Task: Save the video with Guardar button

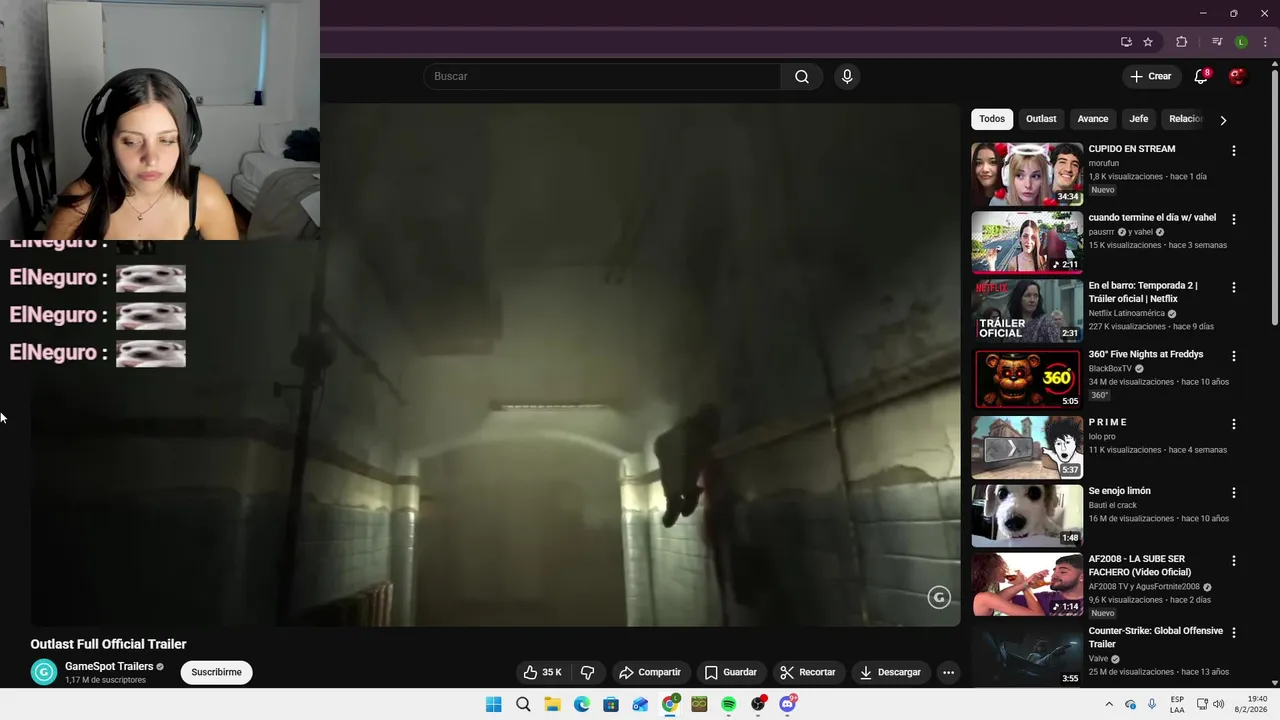Action: [x=730, y=672]
